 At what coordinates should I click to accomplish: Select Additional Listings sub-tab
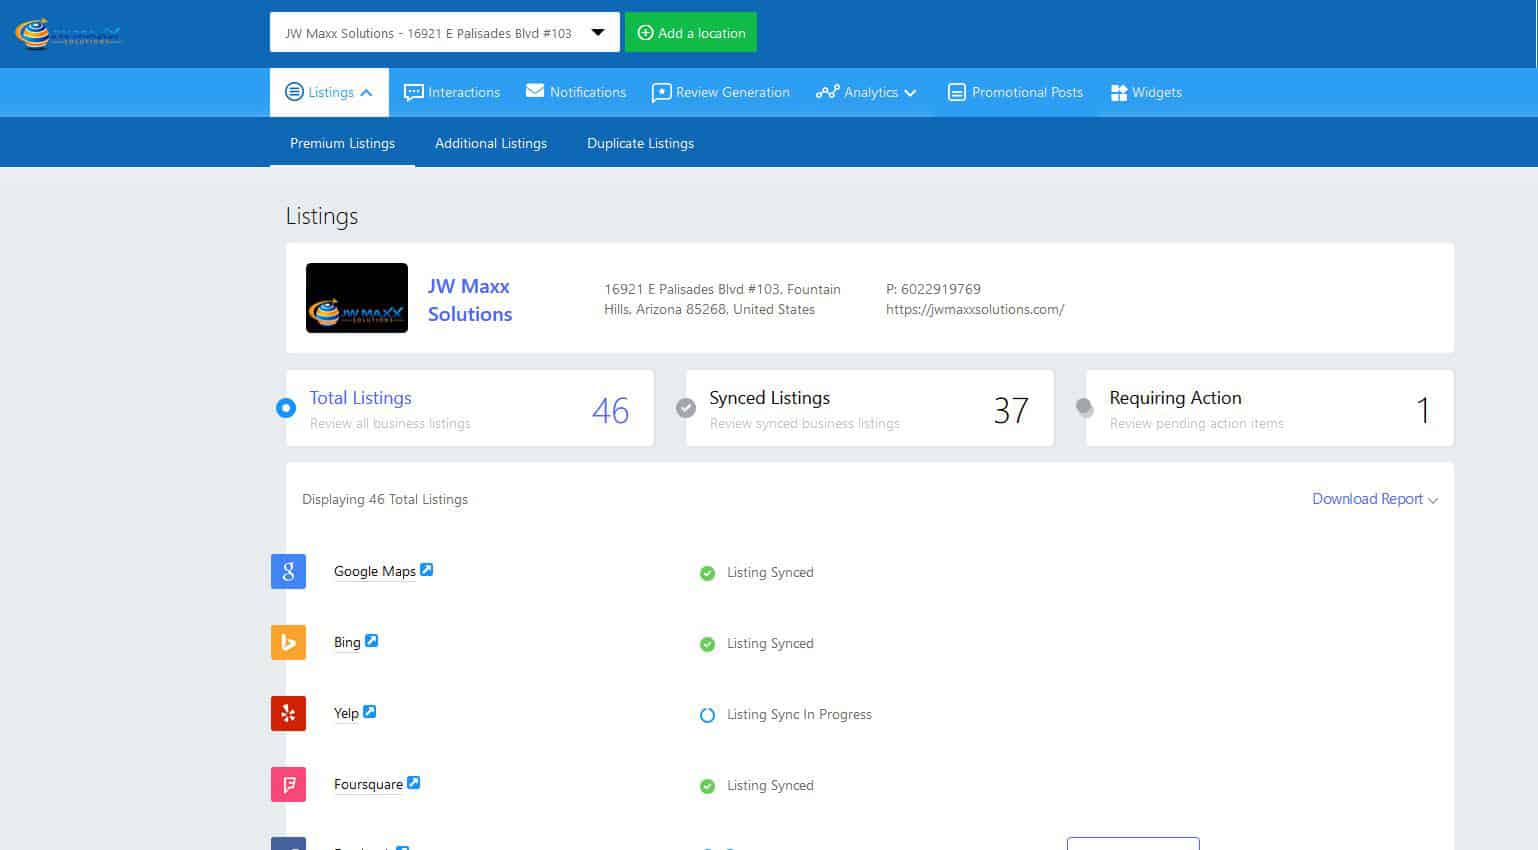pyautogui.click(x=491, y=143)
